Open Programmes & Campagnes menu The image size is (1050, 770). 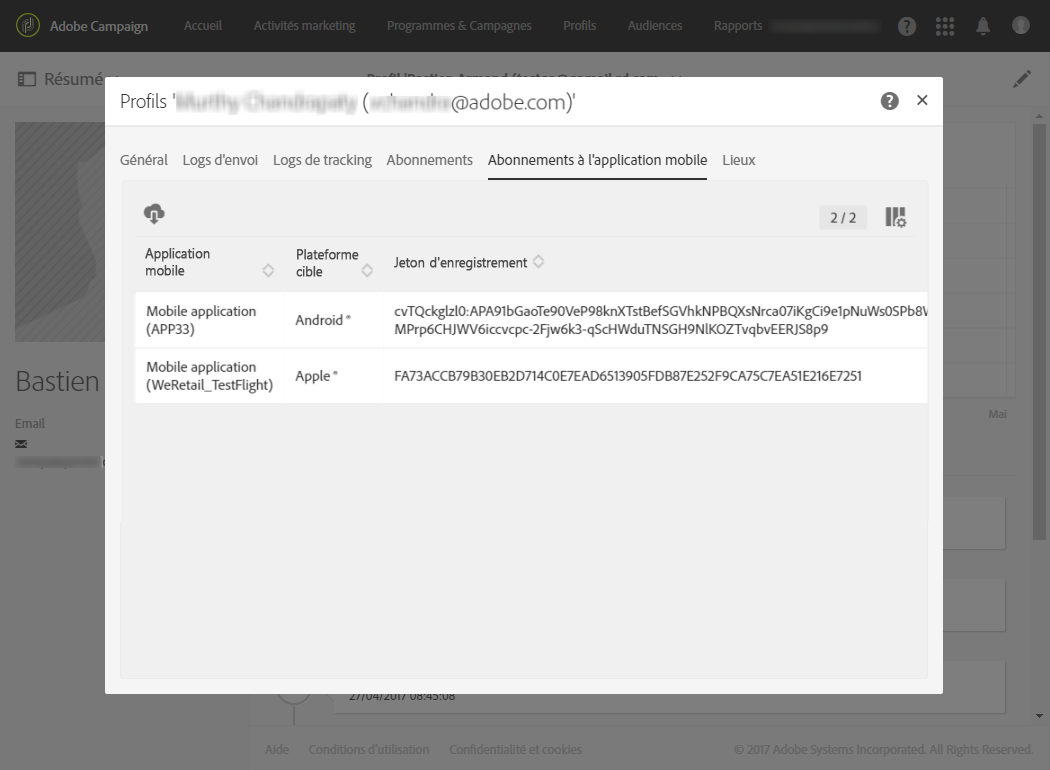click(x=459, y=25)
